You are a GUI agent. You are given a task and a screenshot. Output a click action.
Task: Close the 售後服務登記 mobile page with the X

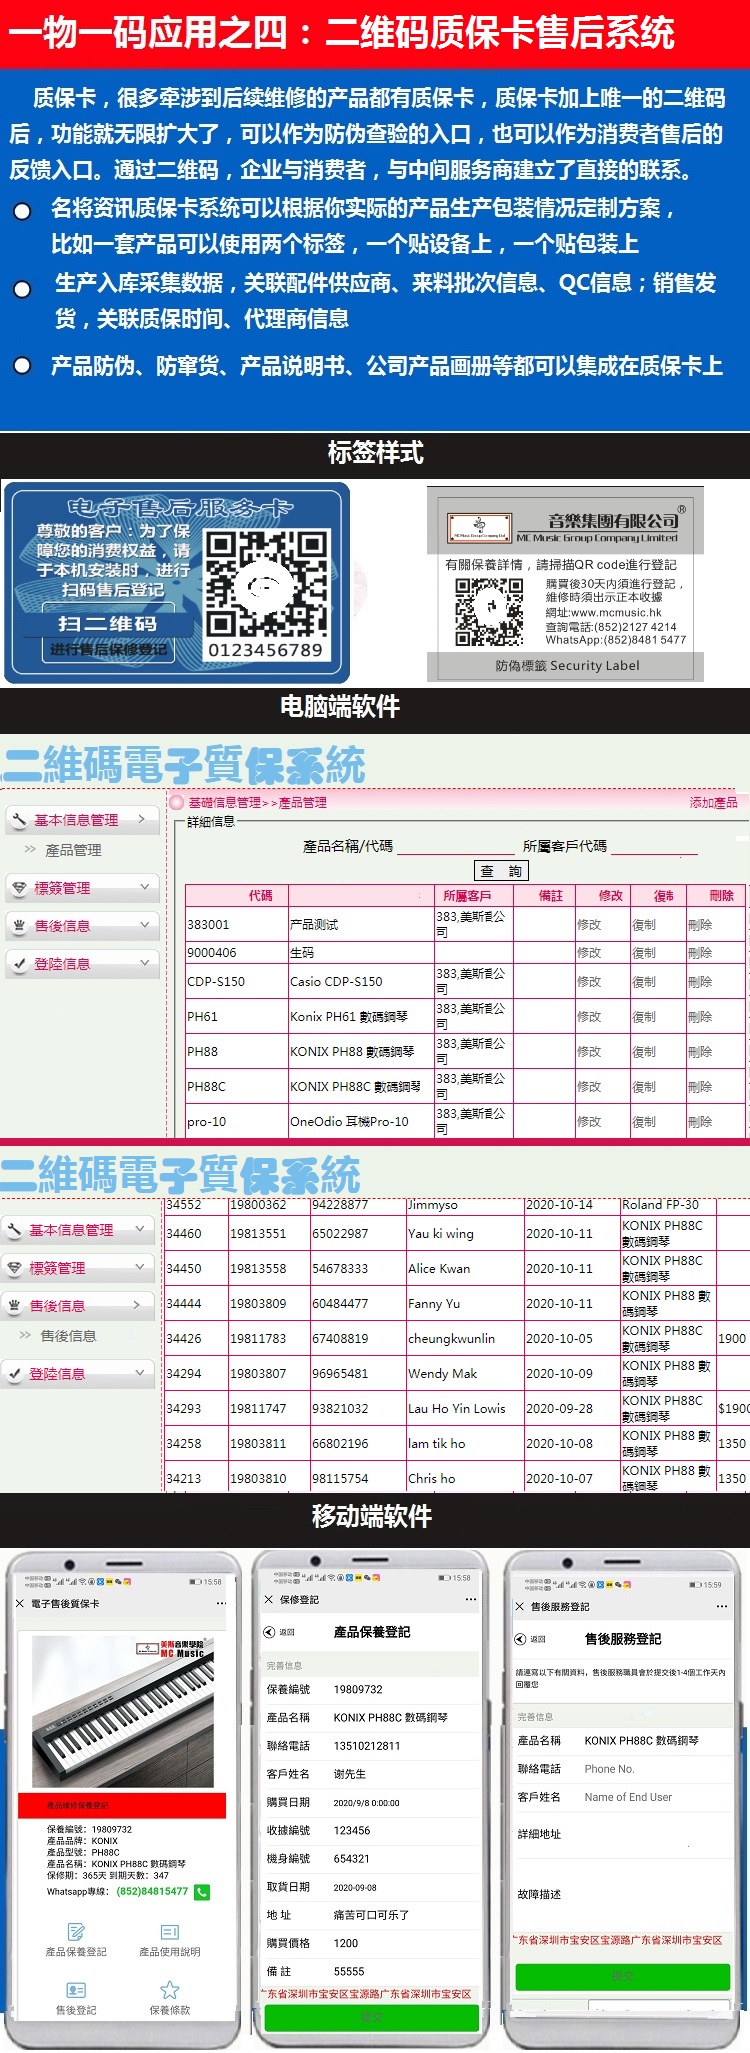(520, 1606)
